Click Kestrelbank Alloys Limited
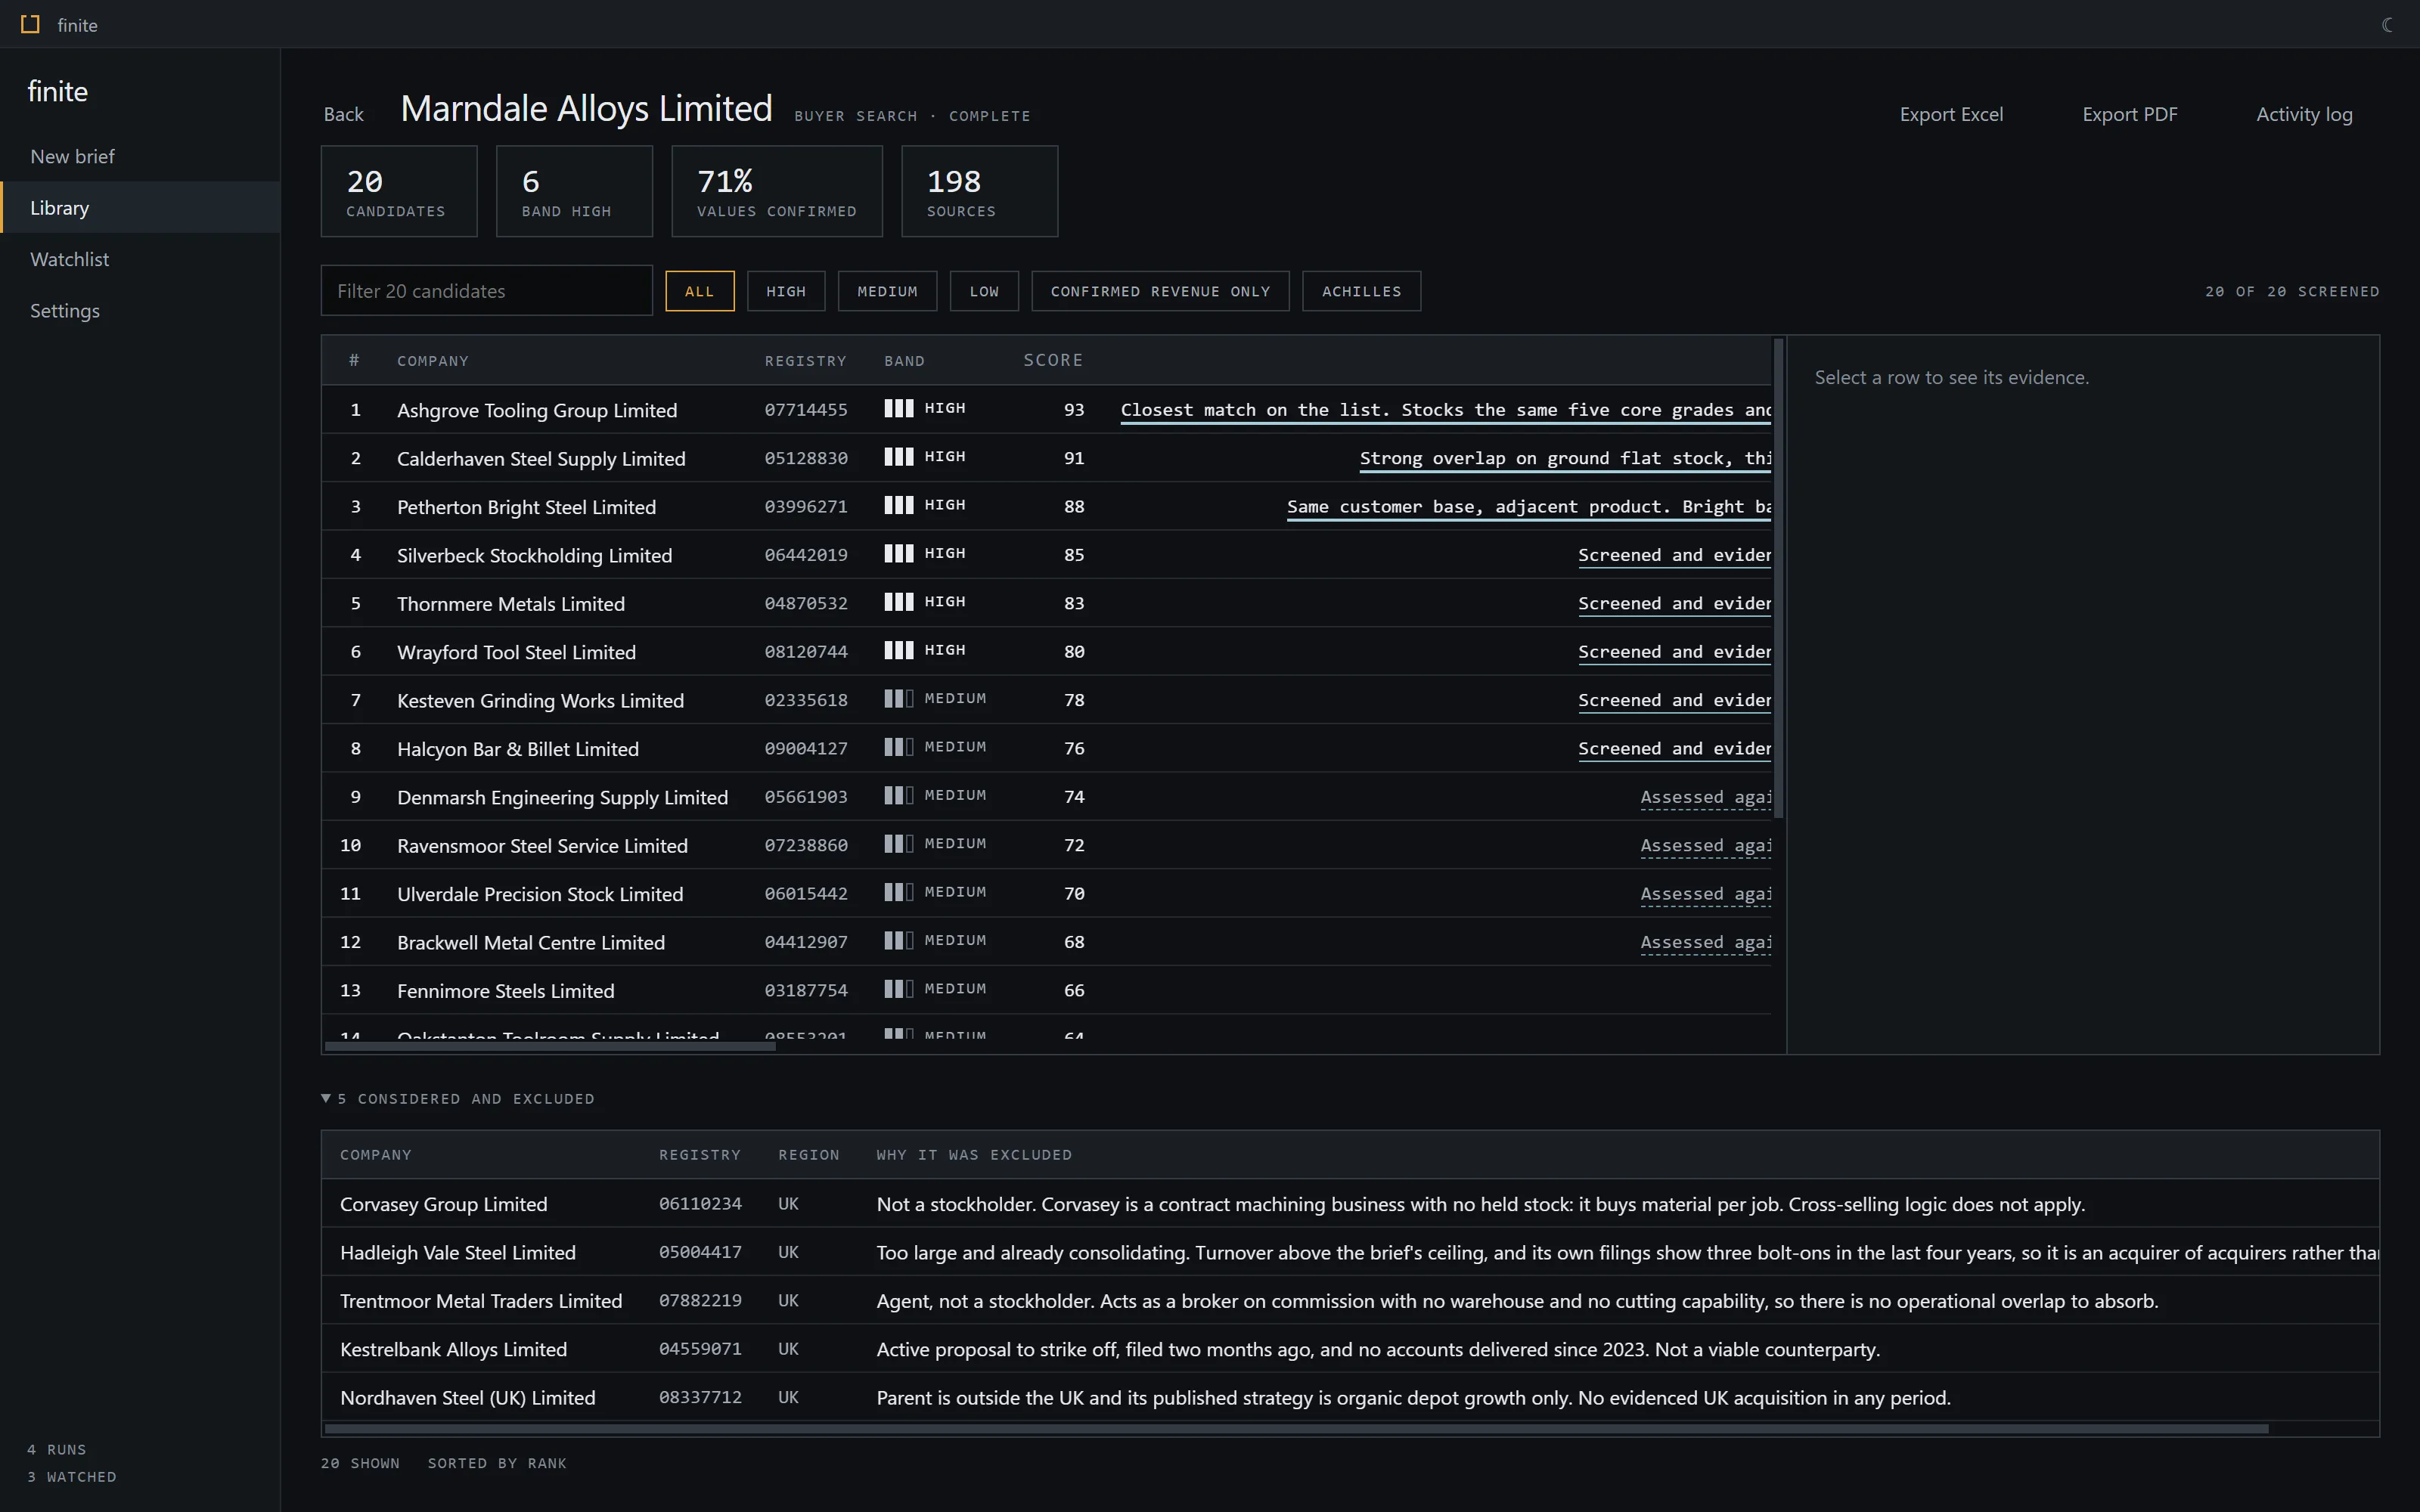This screenshot has height=1512, width=2420. point(453,1349)
